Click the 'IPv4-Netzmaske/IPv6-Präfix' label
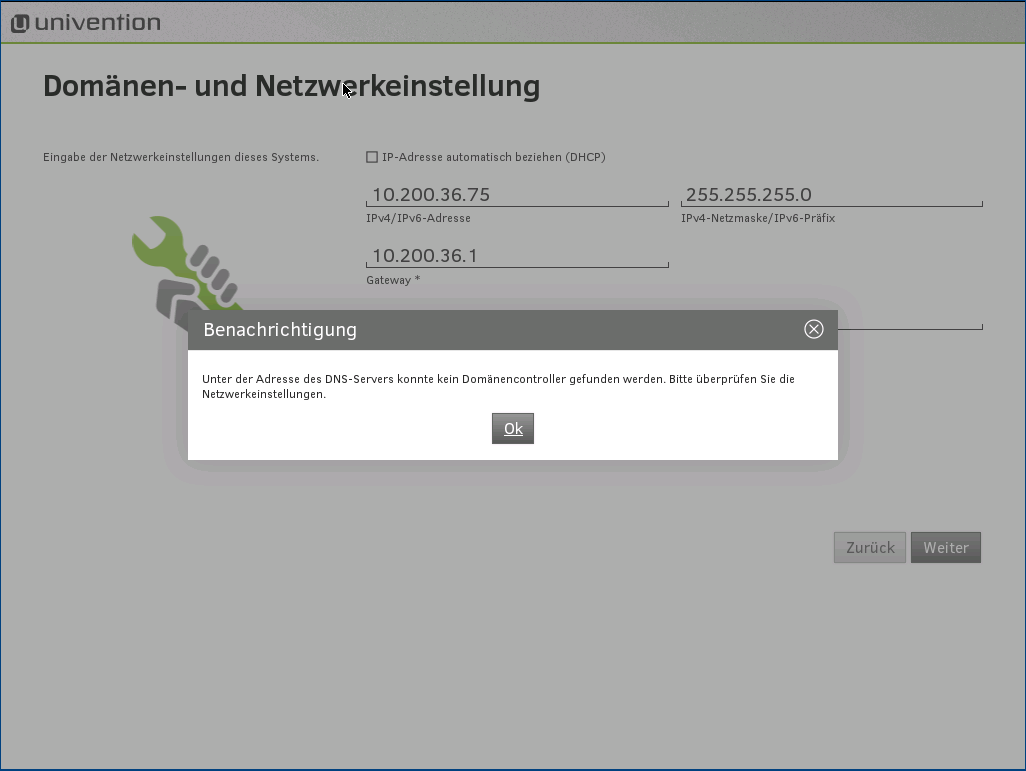Screen dimensions: 1026x771 [x=757, y=218]
